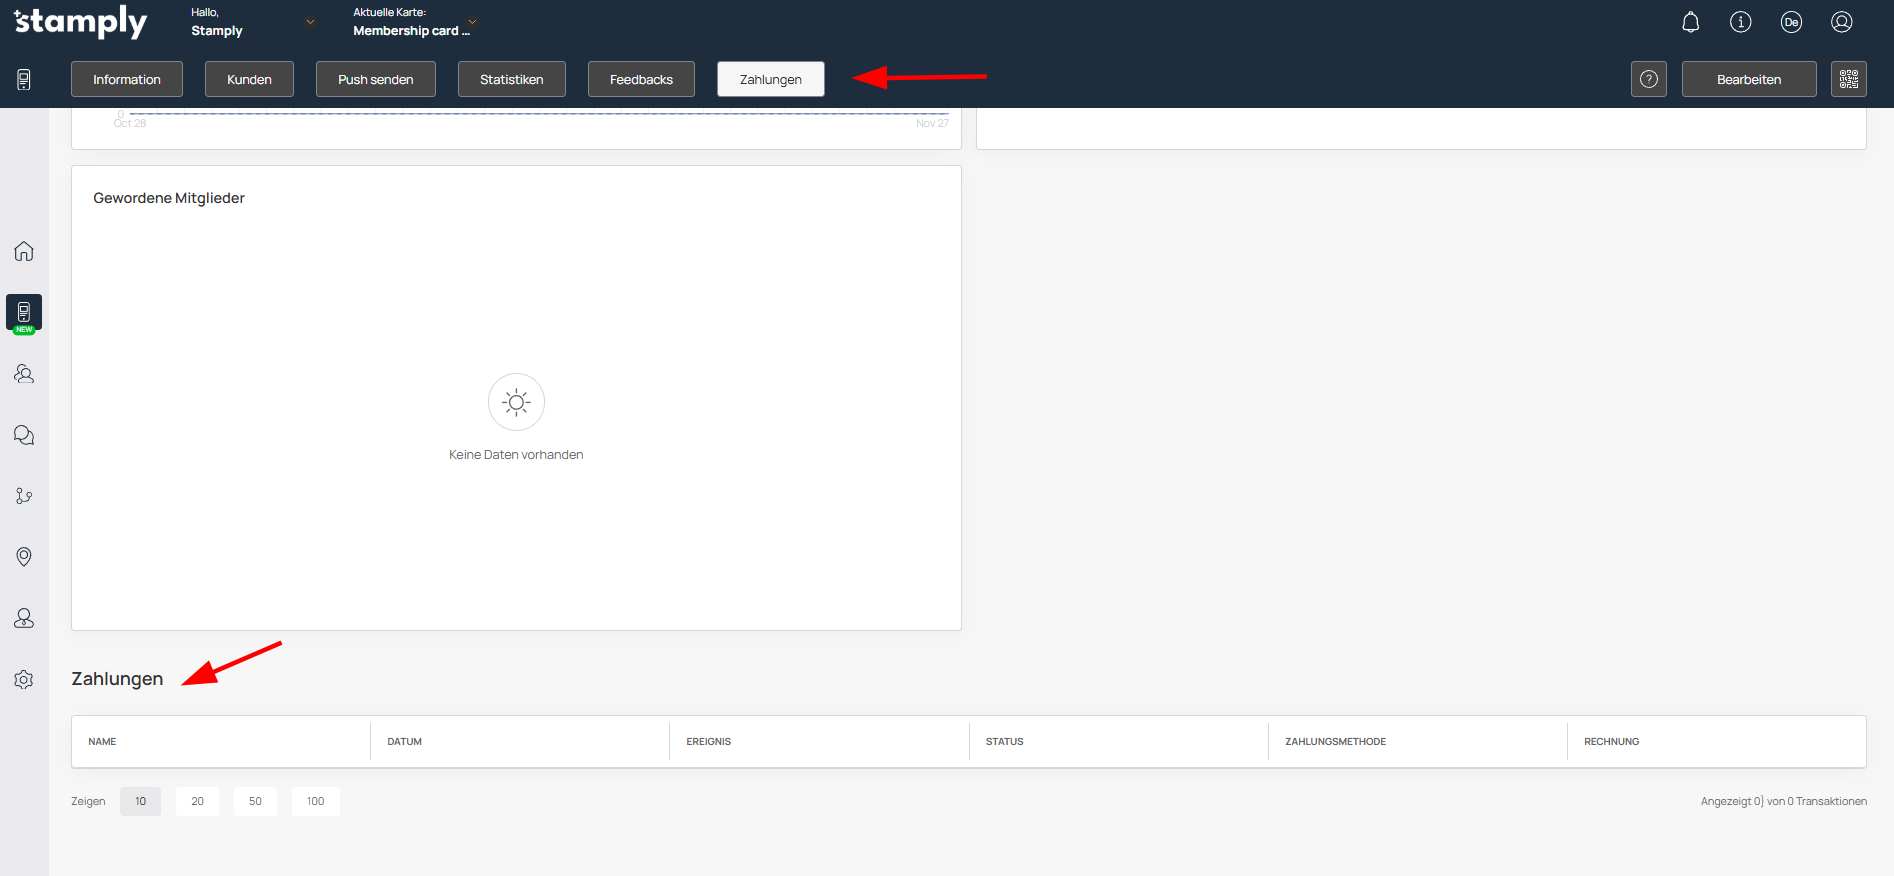The image size is (1894, 876).
Task: Click the notification bell icon
Action: click(1690, 22)
